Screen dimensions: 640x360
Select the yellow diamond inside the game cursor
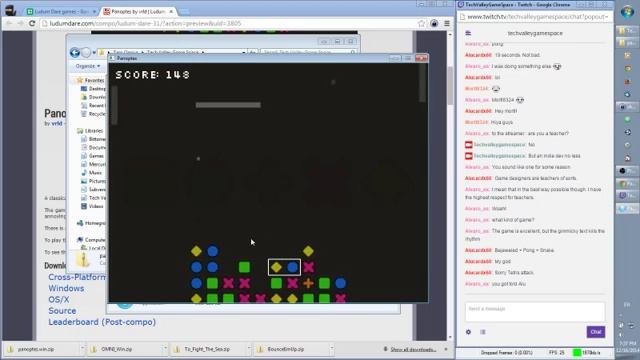coord(276,267)
